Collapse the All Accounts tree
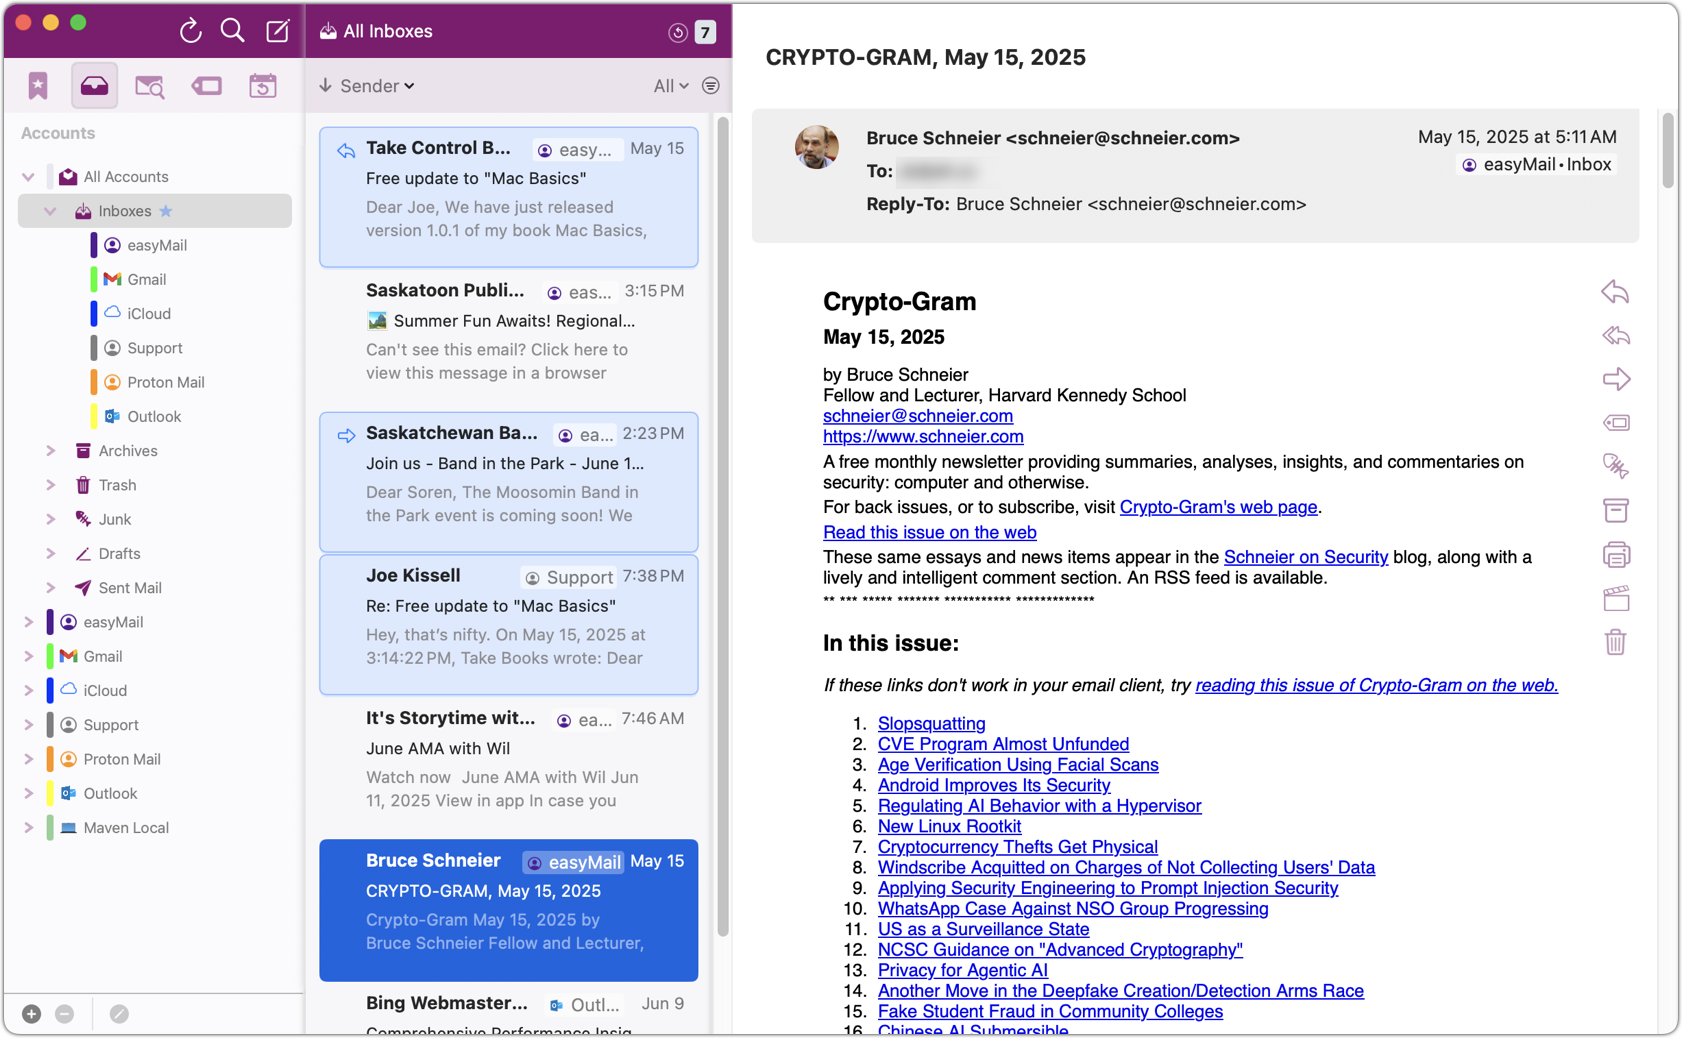Screen dimensions: 1682x1038 point(28,177)
